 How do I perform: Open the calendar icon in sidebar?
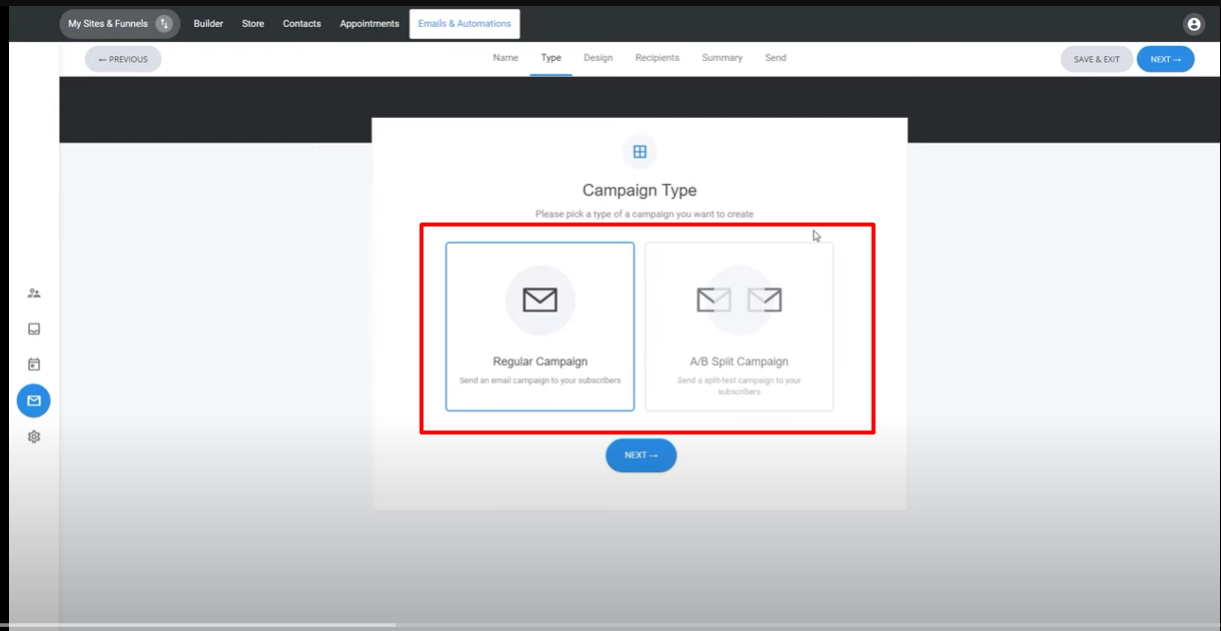[34, 365]
